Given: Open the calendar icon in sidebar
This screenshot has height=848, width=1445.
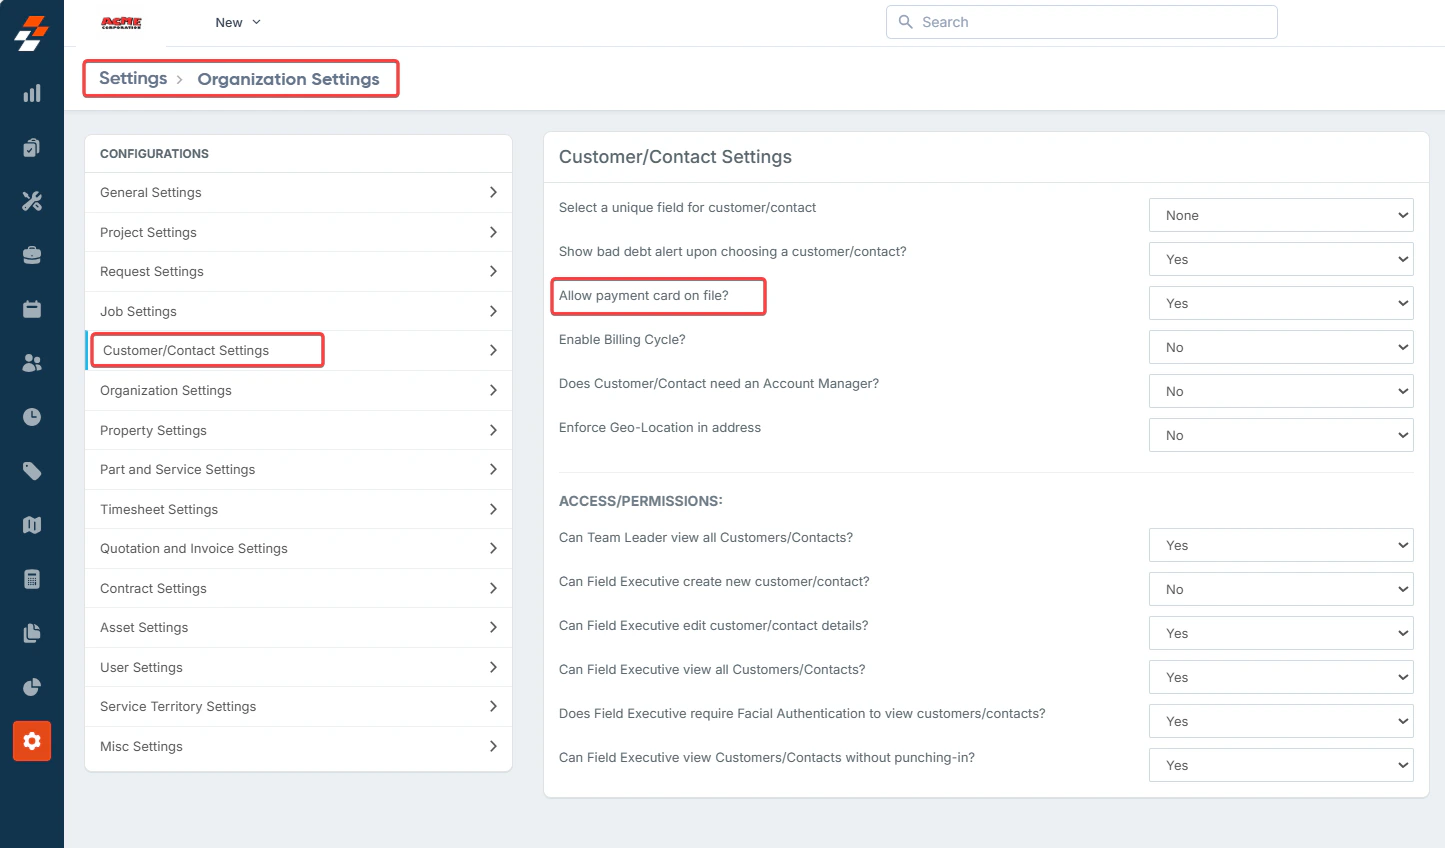Looking at the screenshot, I should pyautogui.click(x=32, y=309).
